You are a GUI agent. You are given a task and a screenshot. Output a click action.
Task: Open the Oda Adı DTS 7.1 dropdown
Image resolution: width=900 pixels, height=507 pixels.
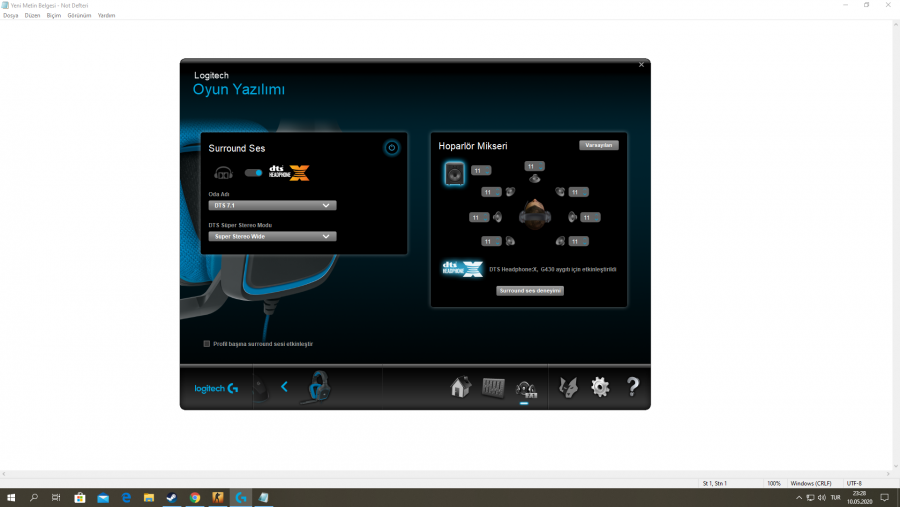pos(272,205)
